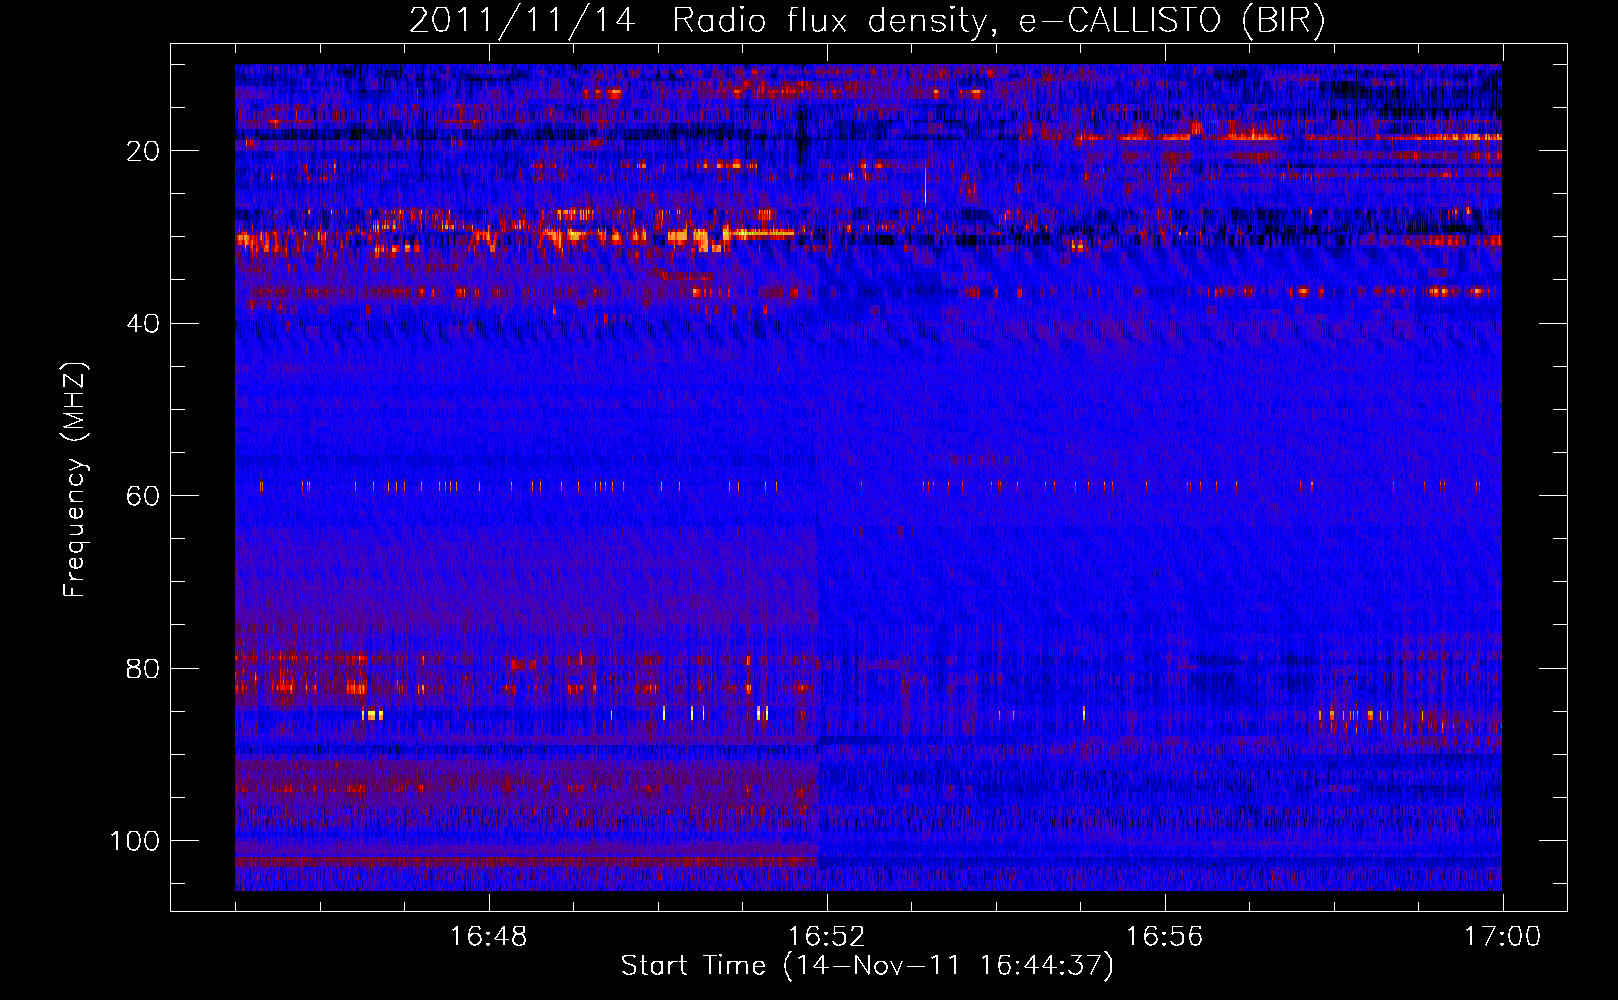Image resolution: width=1618 pixels, height=1000 pixels.
Task: Click the 'Frequency (MHZ)' axis label
Action: [x=75, y=479]
